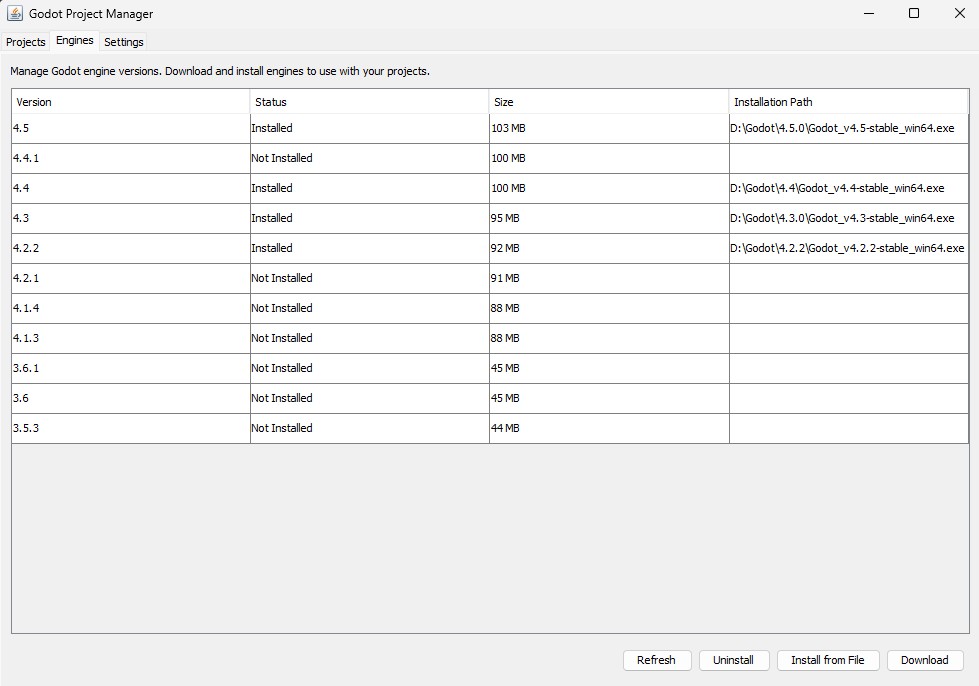Click Install from File button
The height and width of the screenshot is (686, 979).
(827, 660)
